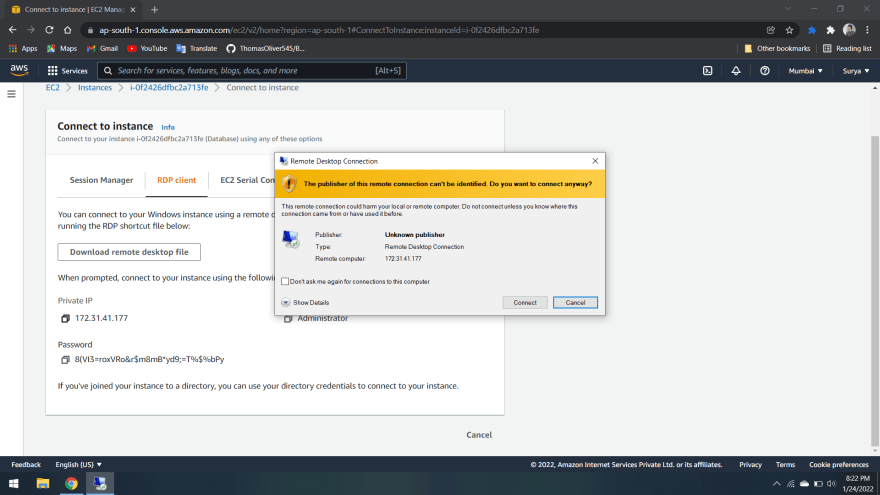The width and height of the screenshot is (880, 495).
Task: Click Connect in Remote Desktop dialog
Action: 525,302
